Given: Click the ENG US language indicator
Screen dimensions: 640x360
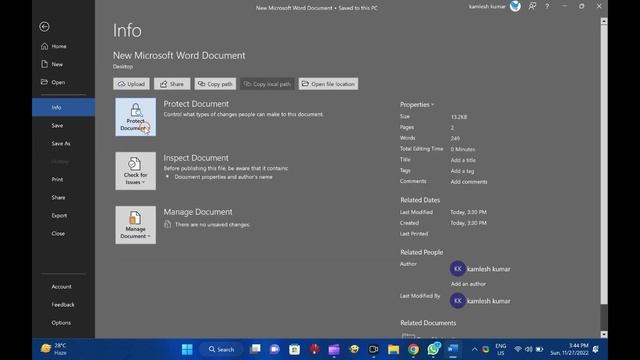Looking at the screenshot, I should [501, 349].
